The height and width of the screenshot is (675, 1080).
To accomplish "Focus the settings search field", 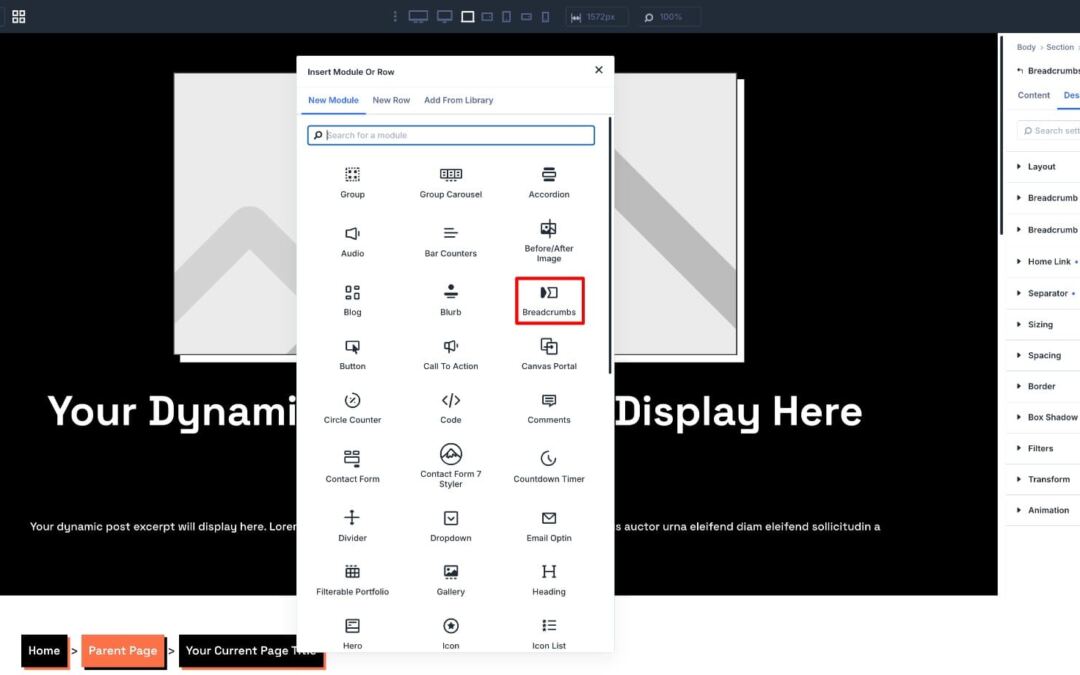I will click(x=1050, y=130).
